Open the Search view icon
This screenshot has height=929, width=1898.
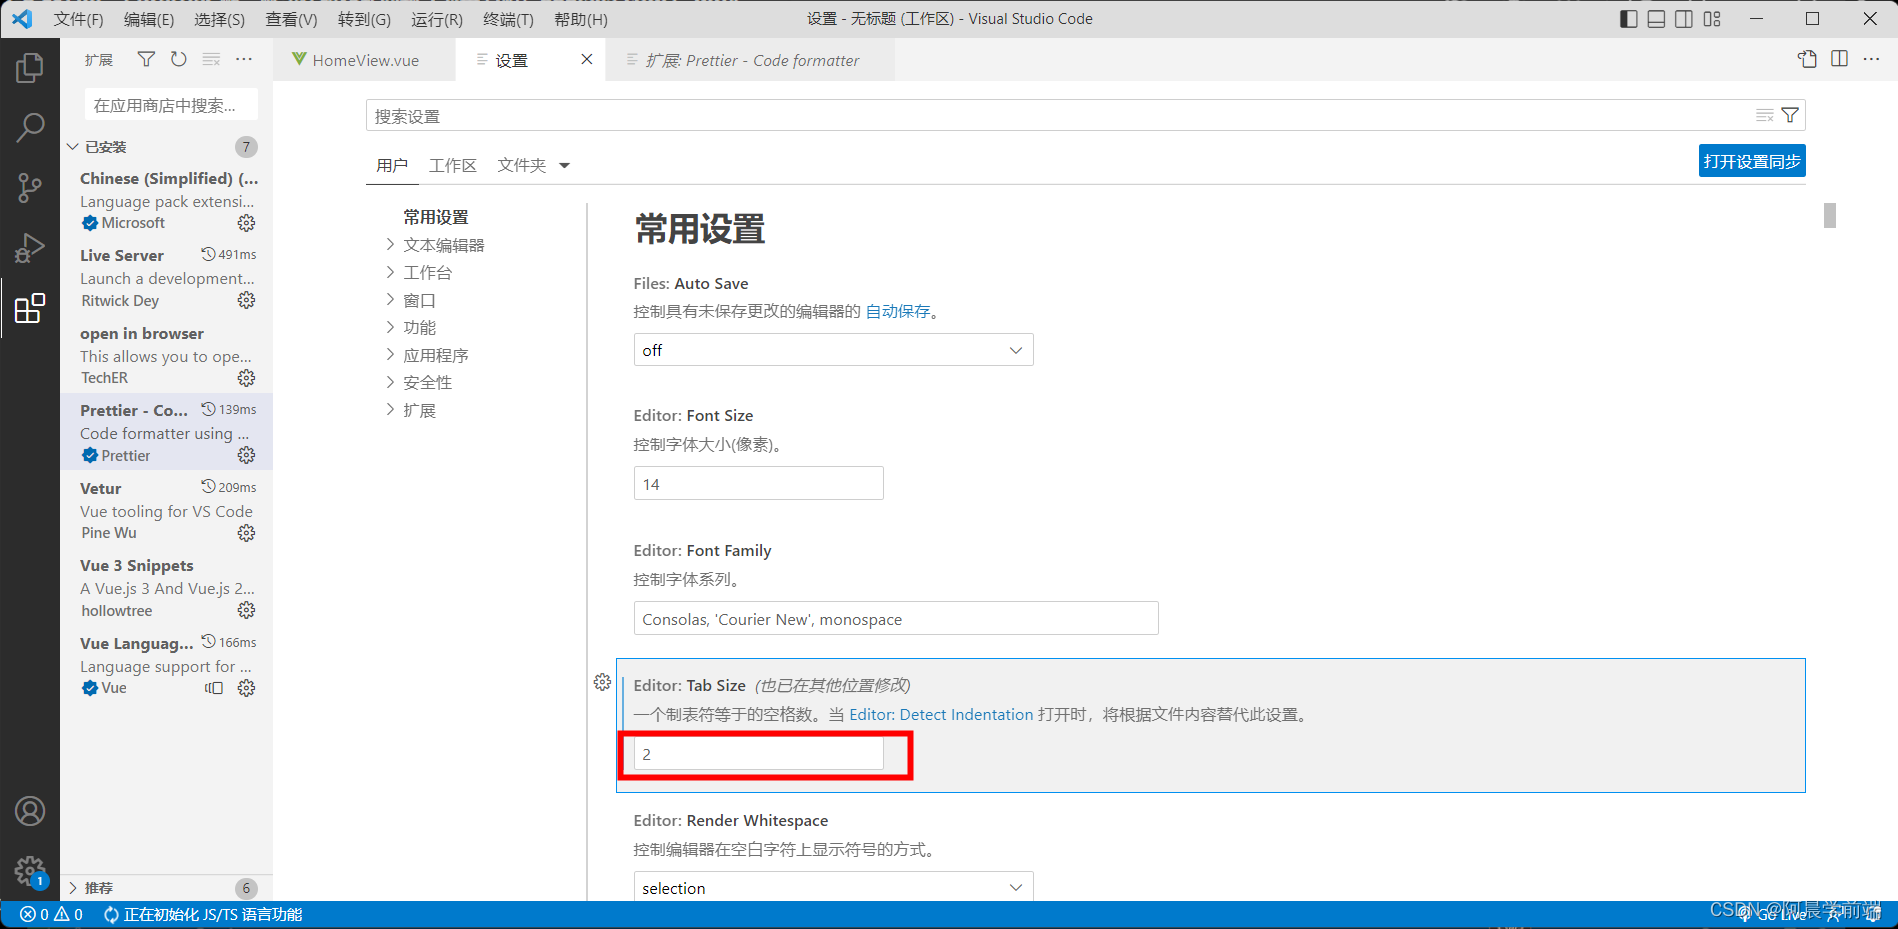pos(30,127)
